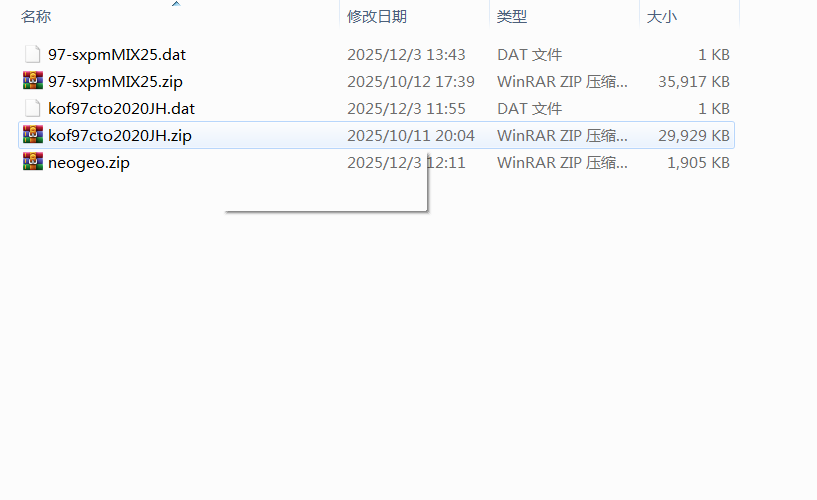Select the file name 97-sxpmMIX25.dat
817x500 pixels.
pyautogui.click(x=117, y=55)
